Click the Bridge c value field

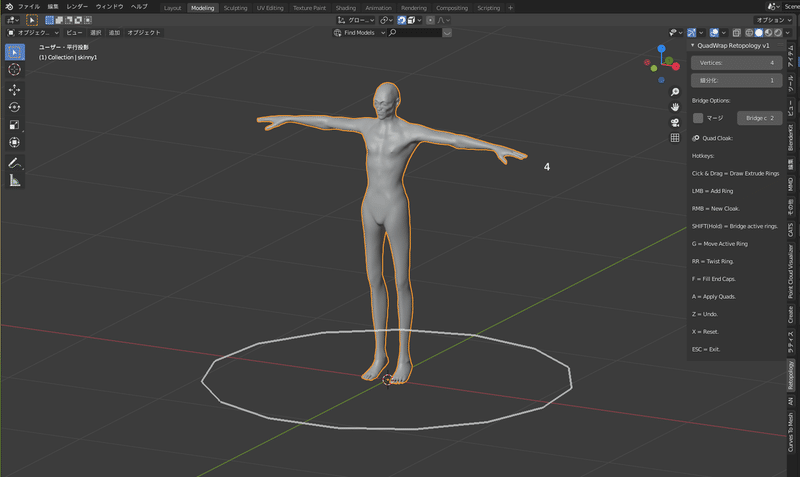click(760, 118)
